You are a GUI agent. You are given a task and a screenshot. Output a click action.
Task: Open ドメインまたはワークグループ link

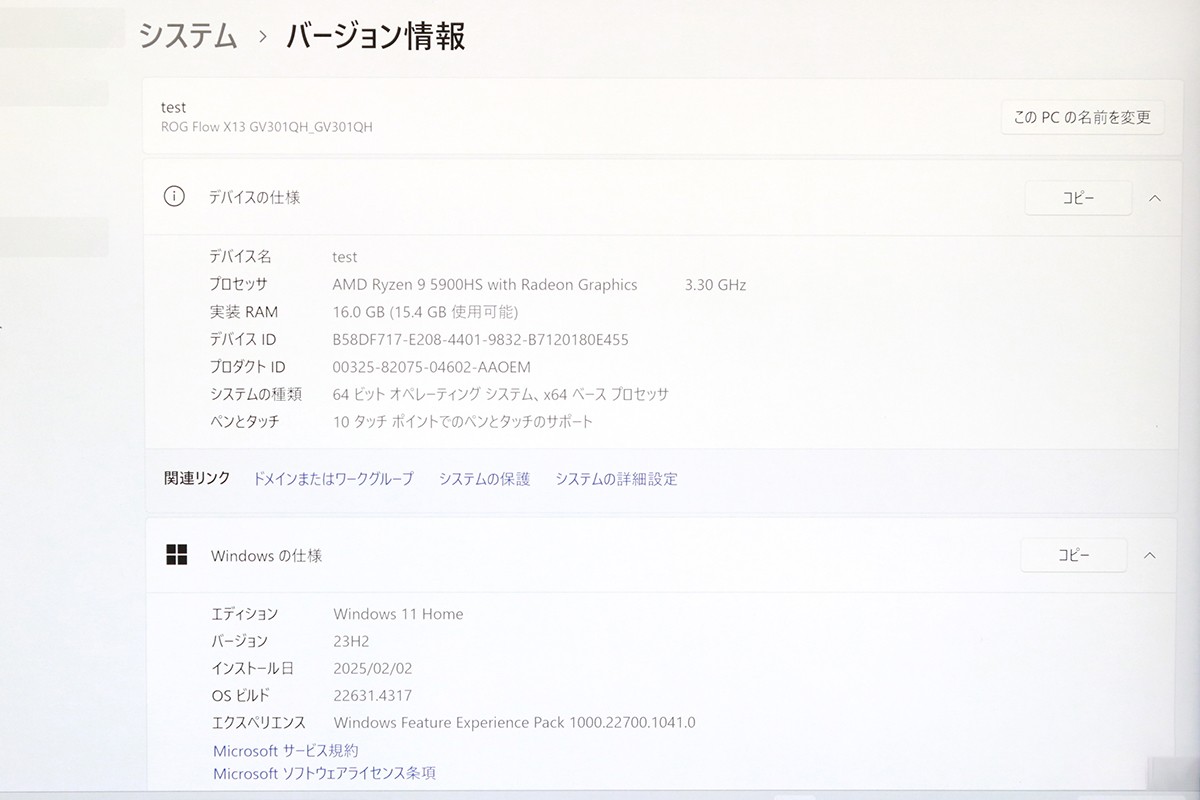[333, 479]
